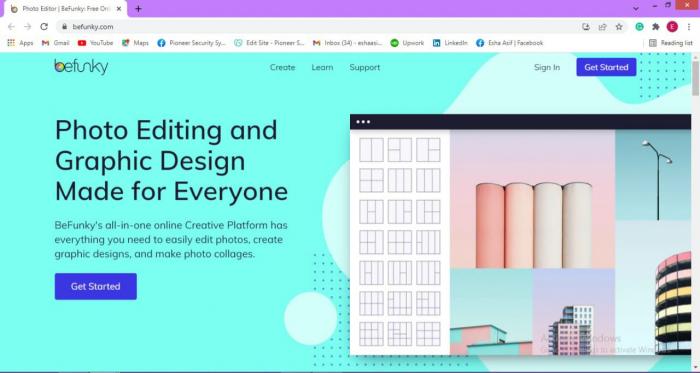Screen dimensions: 700x373
Task: Click Get Started below hero text
Action: coord(96,286)
